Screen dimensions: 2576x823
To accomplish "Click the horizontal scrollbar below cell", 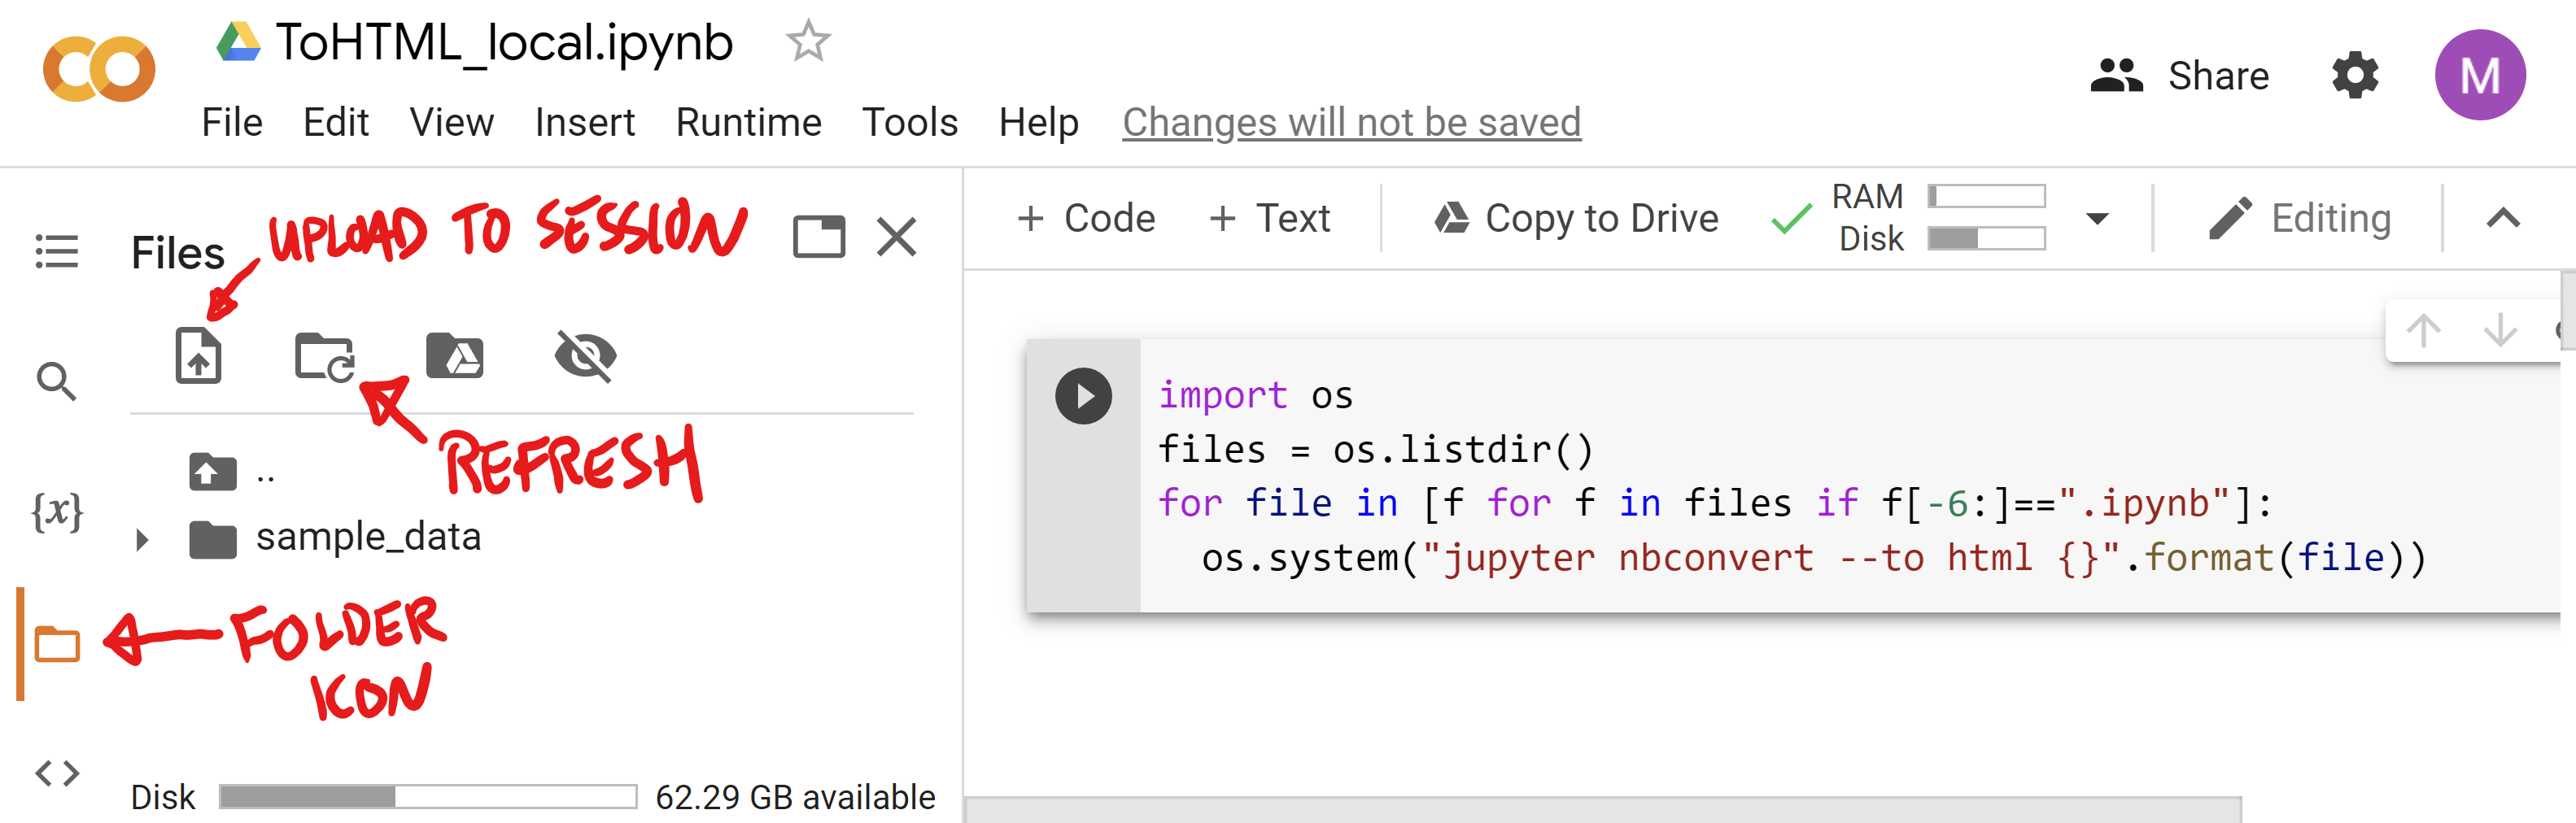I will coord(1603,808).
